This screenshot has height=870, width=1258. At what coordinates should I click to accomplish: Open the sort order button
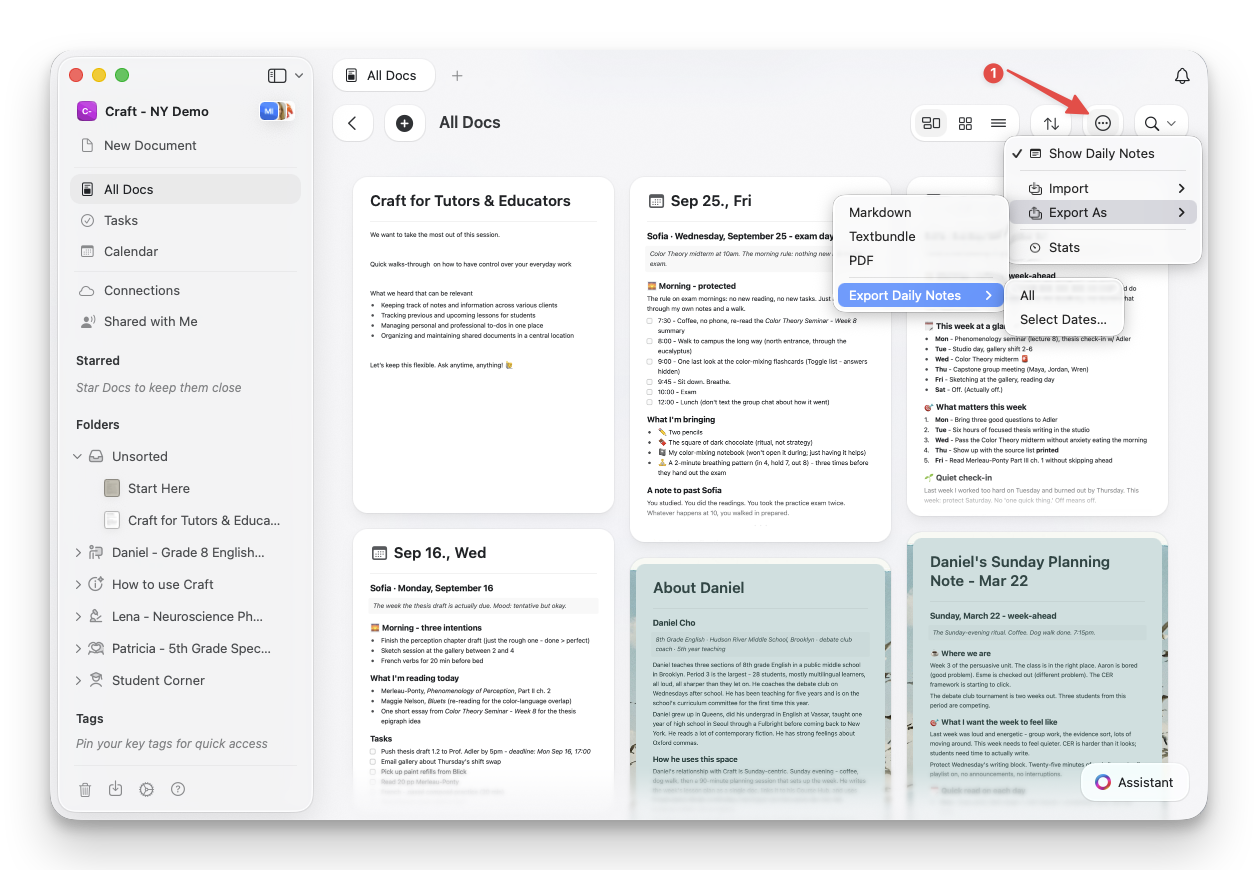click(1051, 123)
